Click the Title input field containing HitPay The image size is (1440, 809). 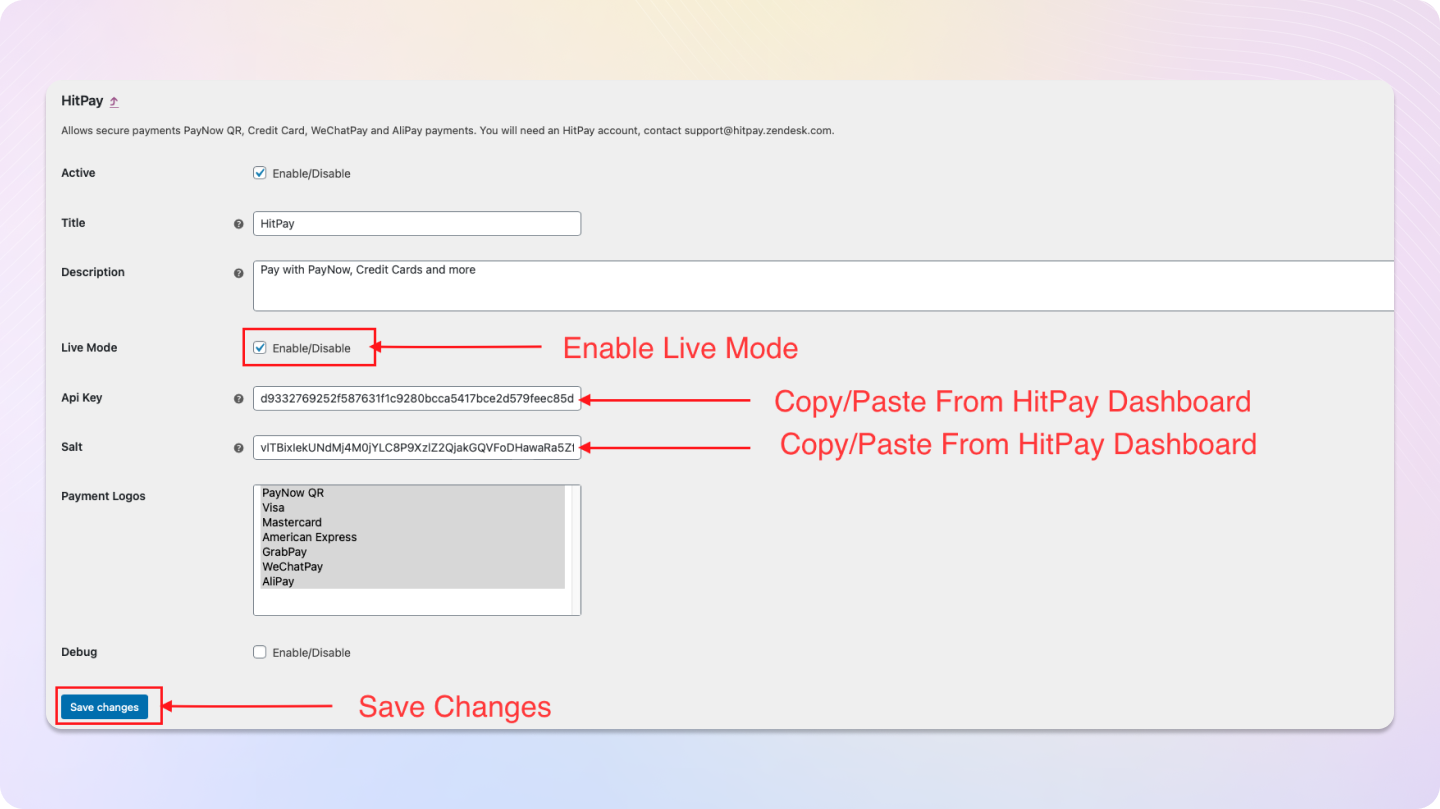tap(417, 224)
